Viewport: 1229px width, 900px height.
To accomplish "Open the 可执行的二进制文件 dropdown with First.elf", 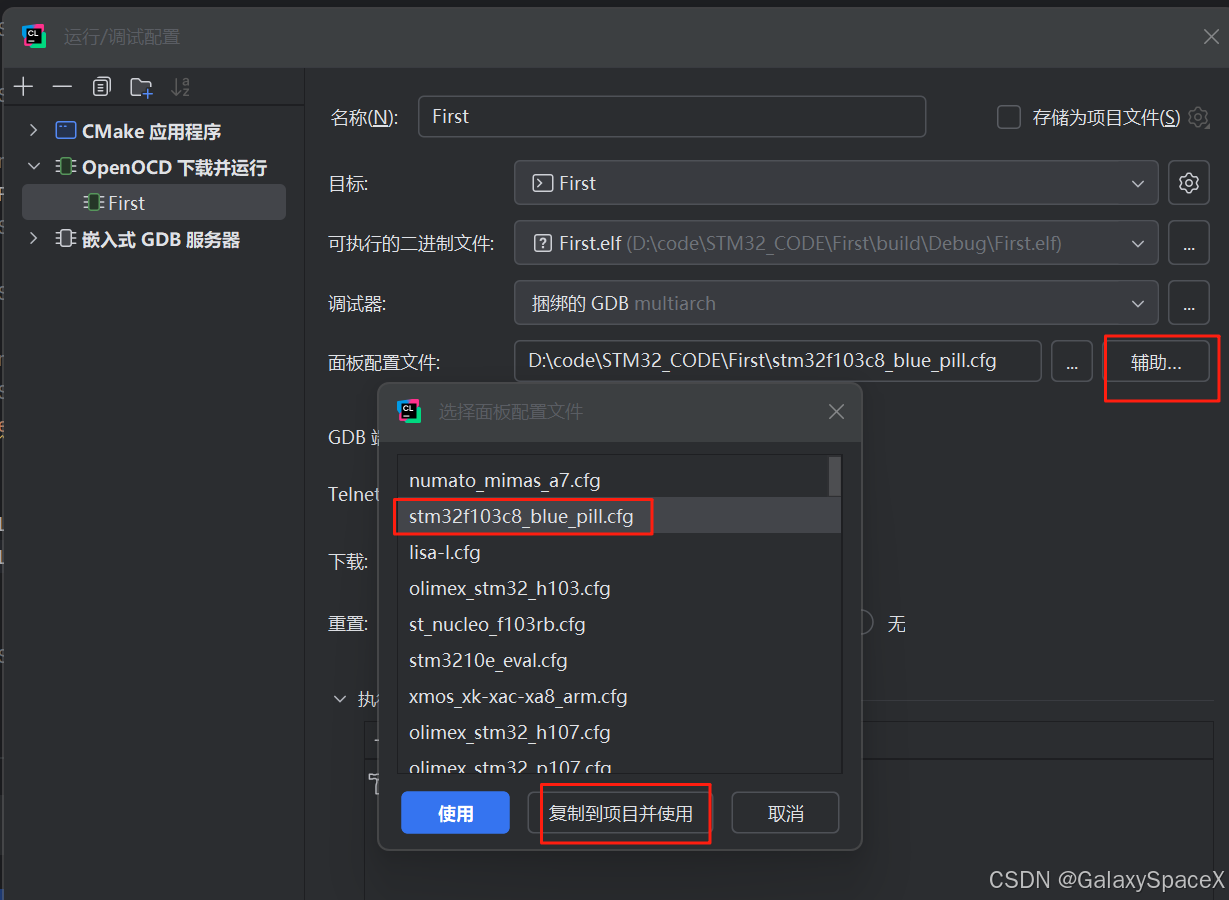I will click(x=836, y=243).
